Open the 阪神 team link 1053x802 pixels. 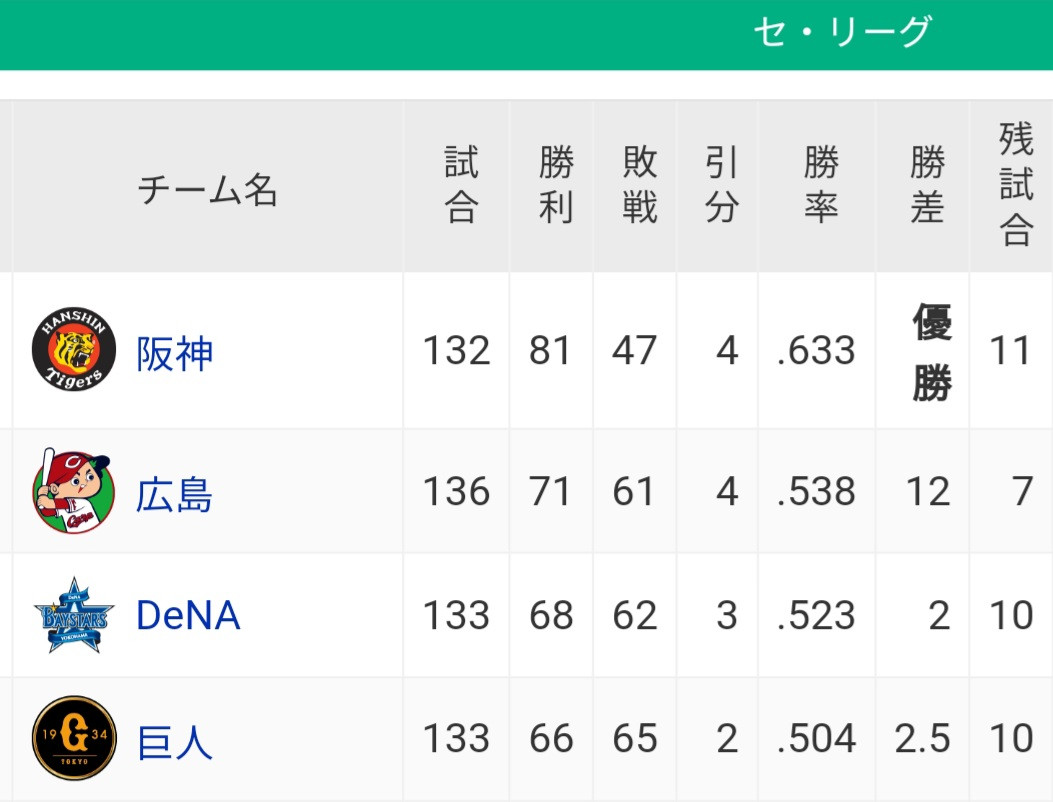point(175,353)
